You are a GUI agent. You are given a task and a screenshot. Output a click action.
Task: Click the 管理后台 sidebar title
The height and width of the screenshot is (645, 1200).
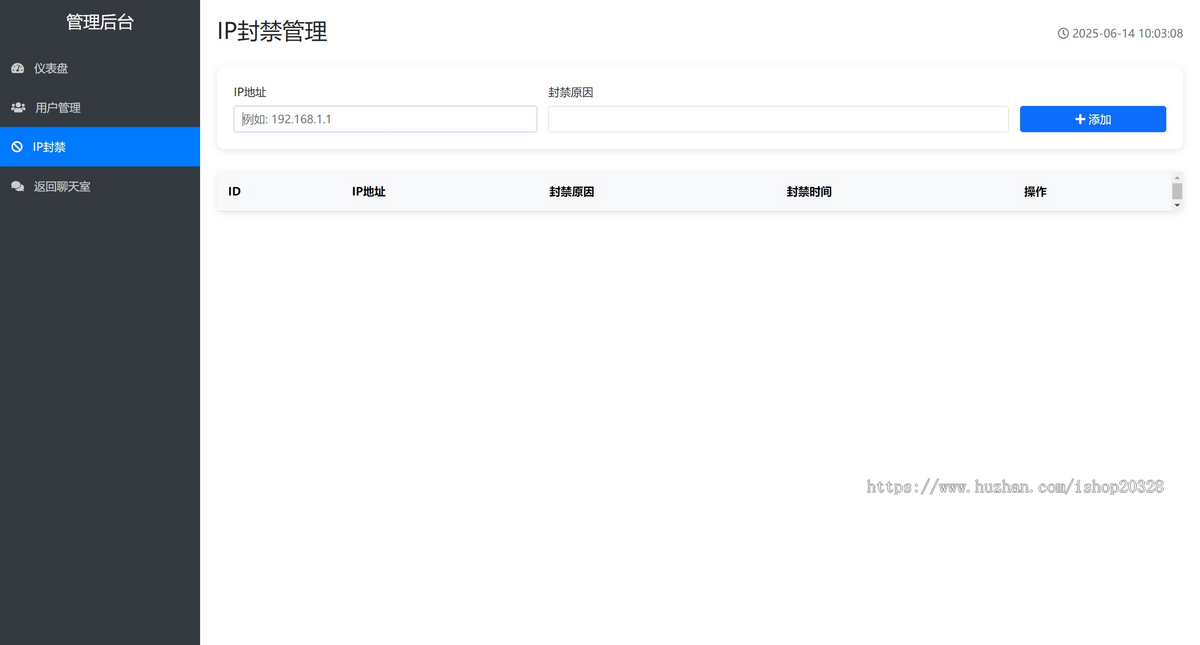click(100, 22)
